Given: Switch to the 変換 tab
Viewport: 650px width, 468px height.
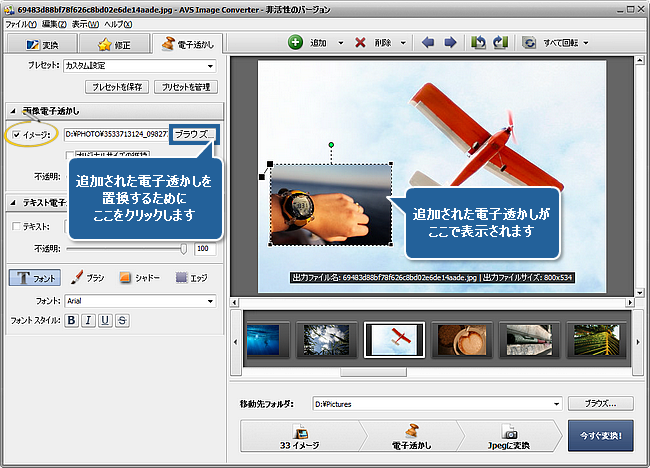Looking at the screenshot, I should tap(40, 44).
